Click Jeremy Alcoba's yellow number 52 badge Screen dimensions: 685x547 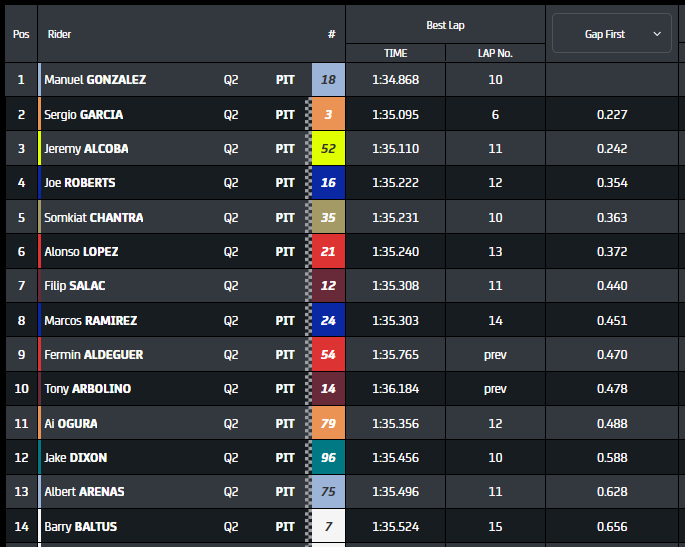pyautogui.click(x=328, y=149)
